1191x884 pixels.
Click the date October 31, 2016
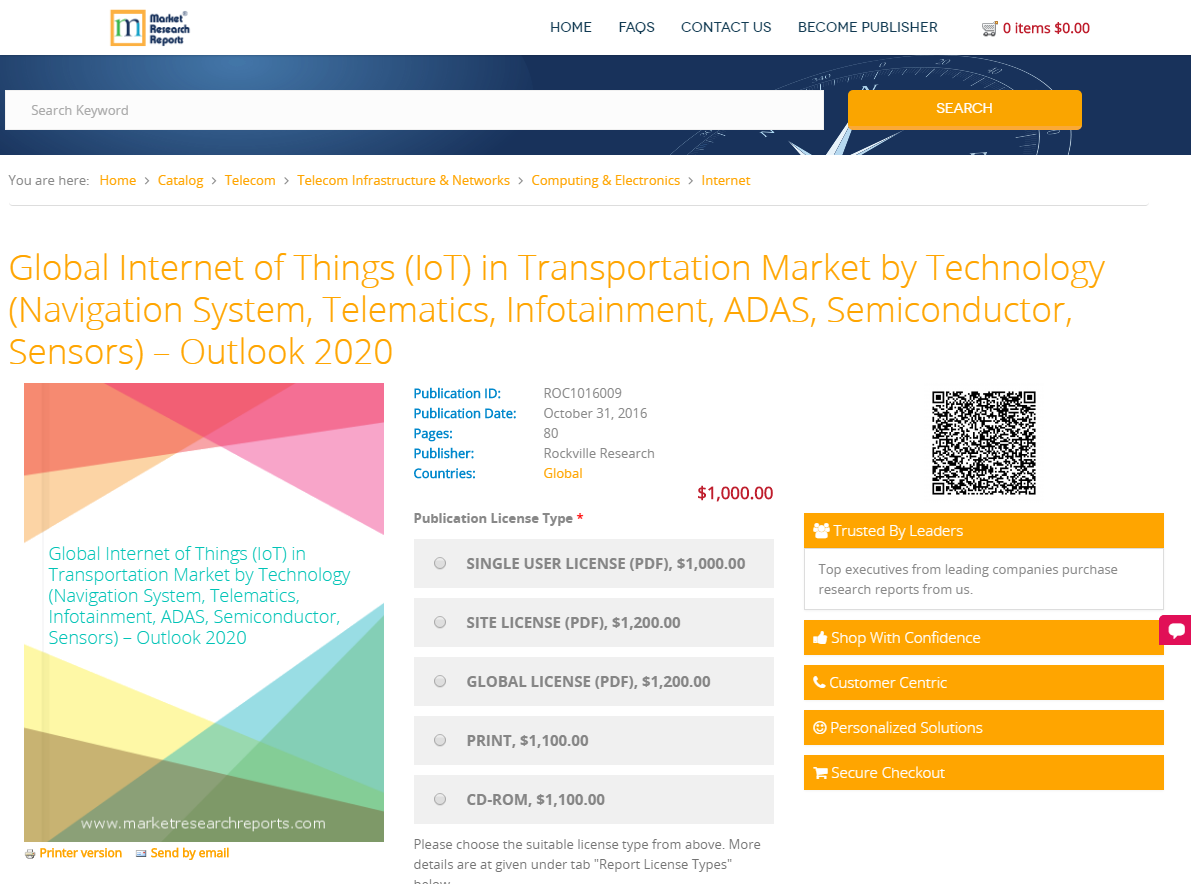coord(596,414)
